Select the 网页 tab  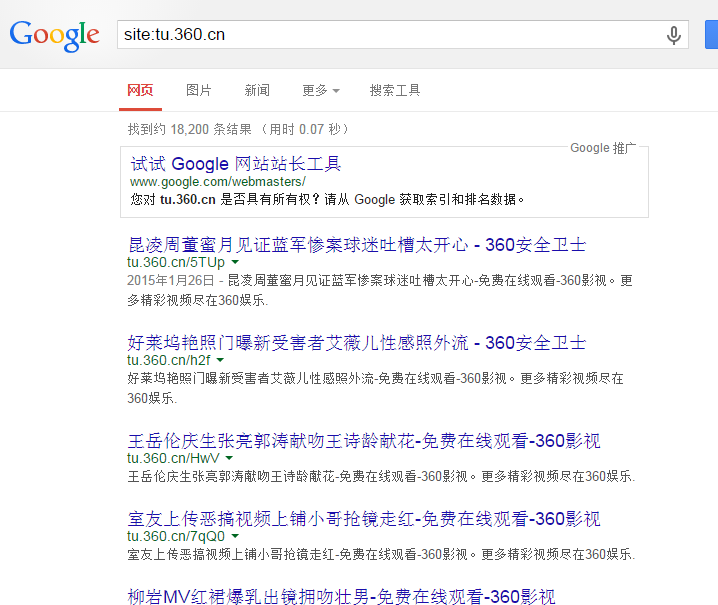140,90
